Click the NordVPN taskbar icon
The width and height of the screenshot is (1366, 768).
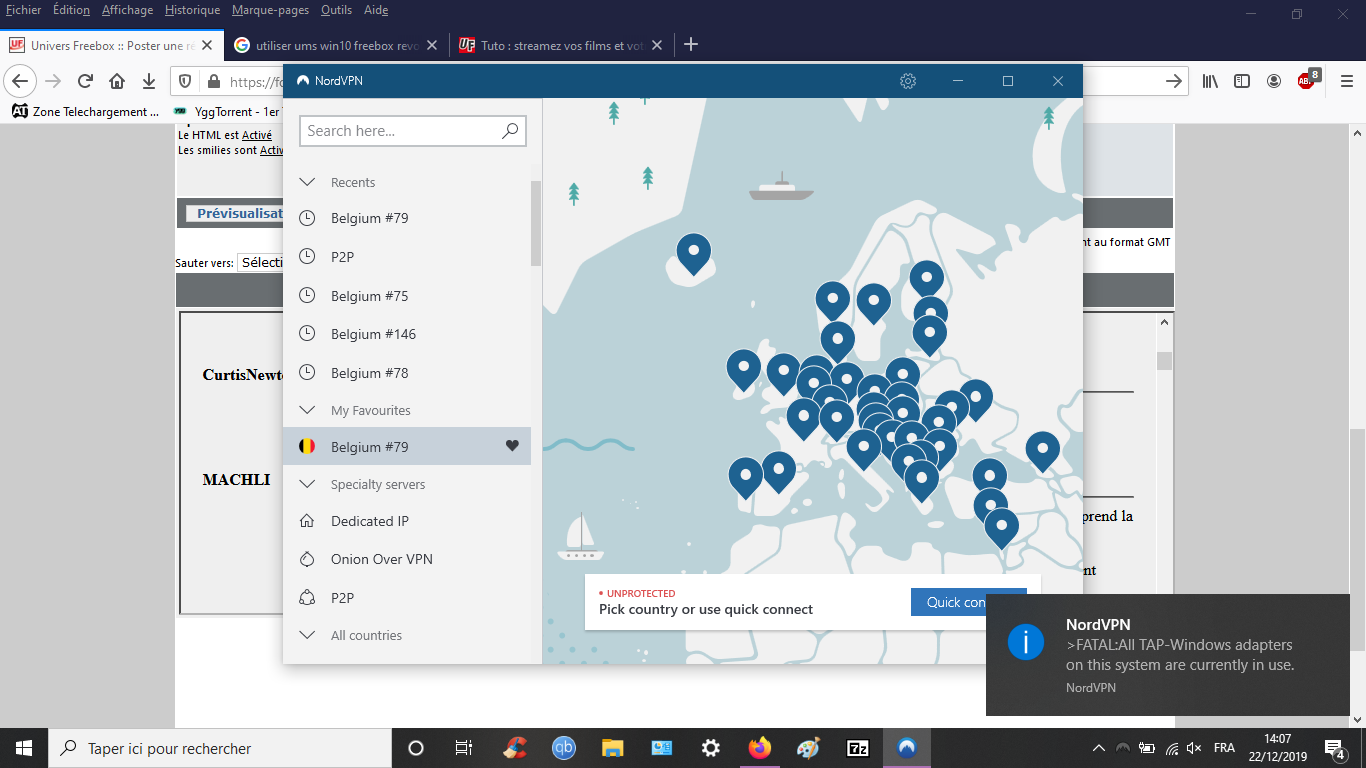pos(906,748)
